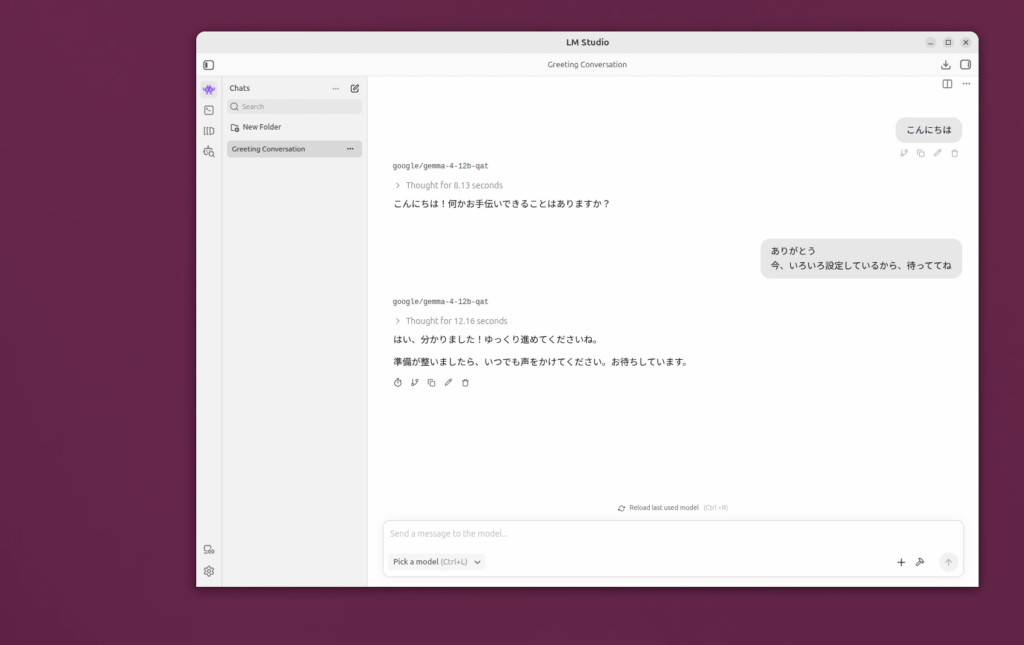Click the はい、分かりました response line
The image size is (1024, 645).
coord(496,339)
